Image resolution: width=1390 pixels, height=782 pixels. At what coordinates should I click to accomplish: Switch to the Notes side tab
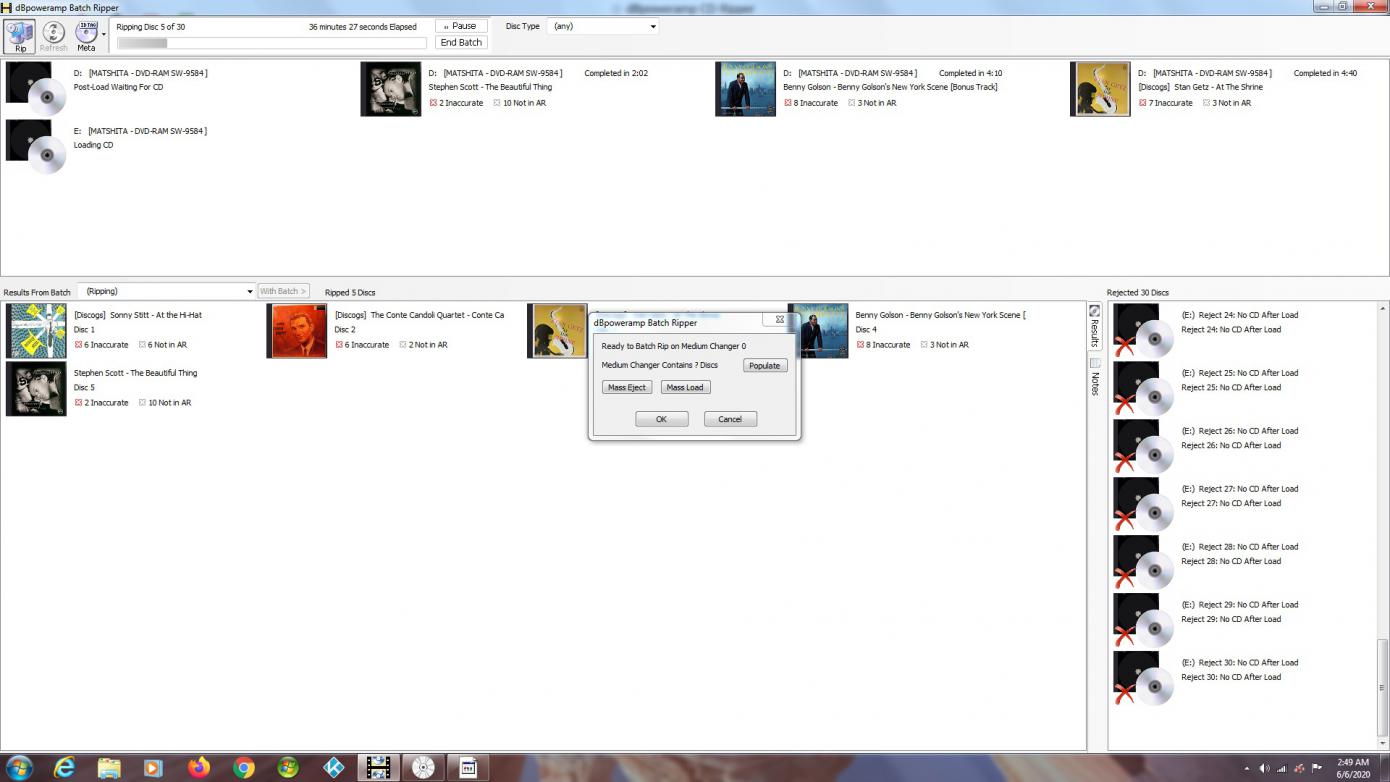[x=1094, y=378]
